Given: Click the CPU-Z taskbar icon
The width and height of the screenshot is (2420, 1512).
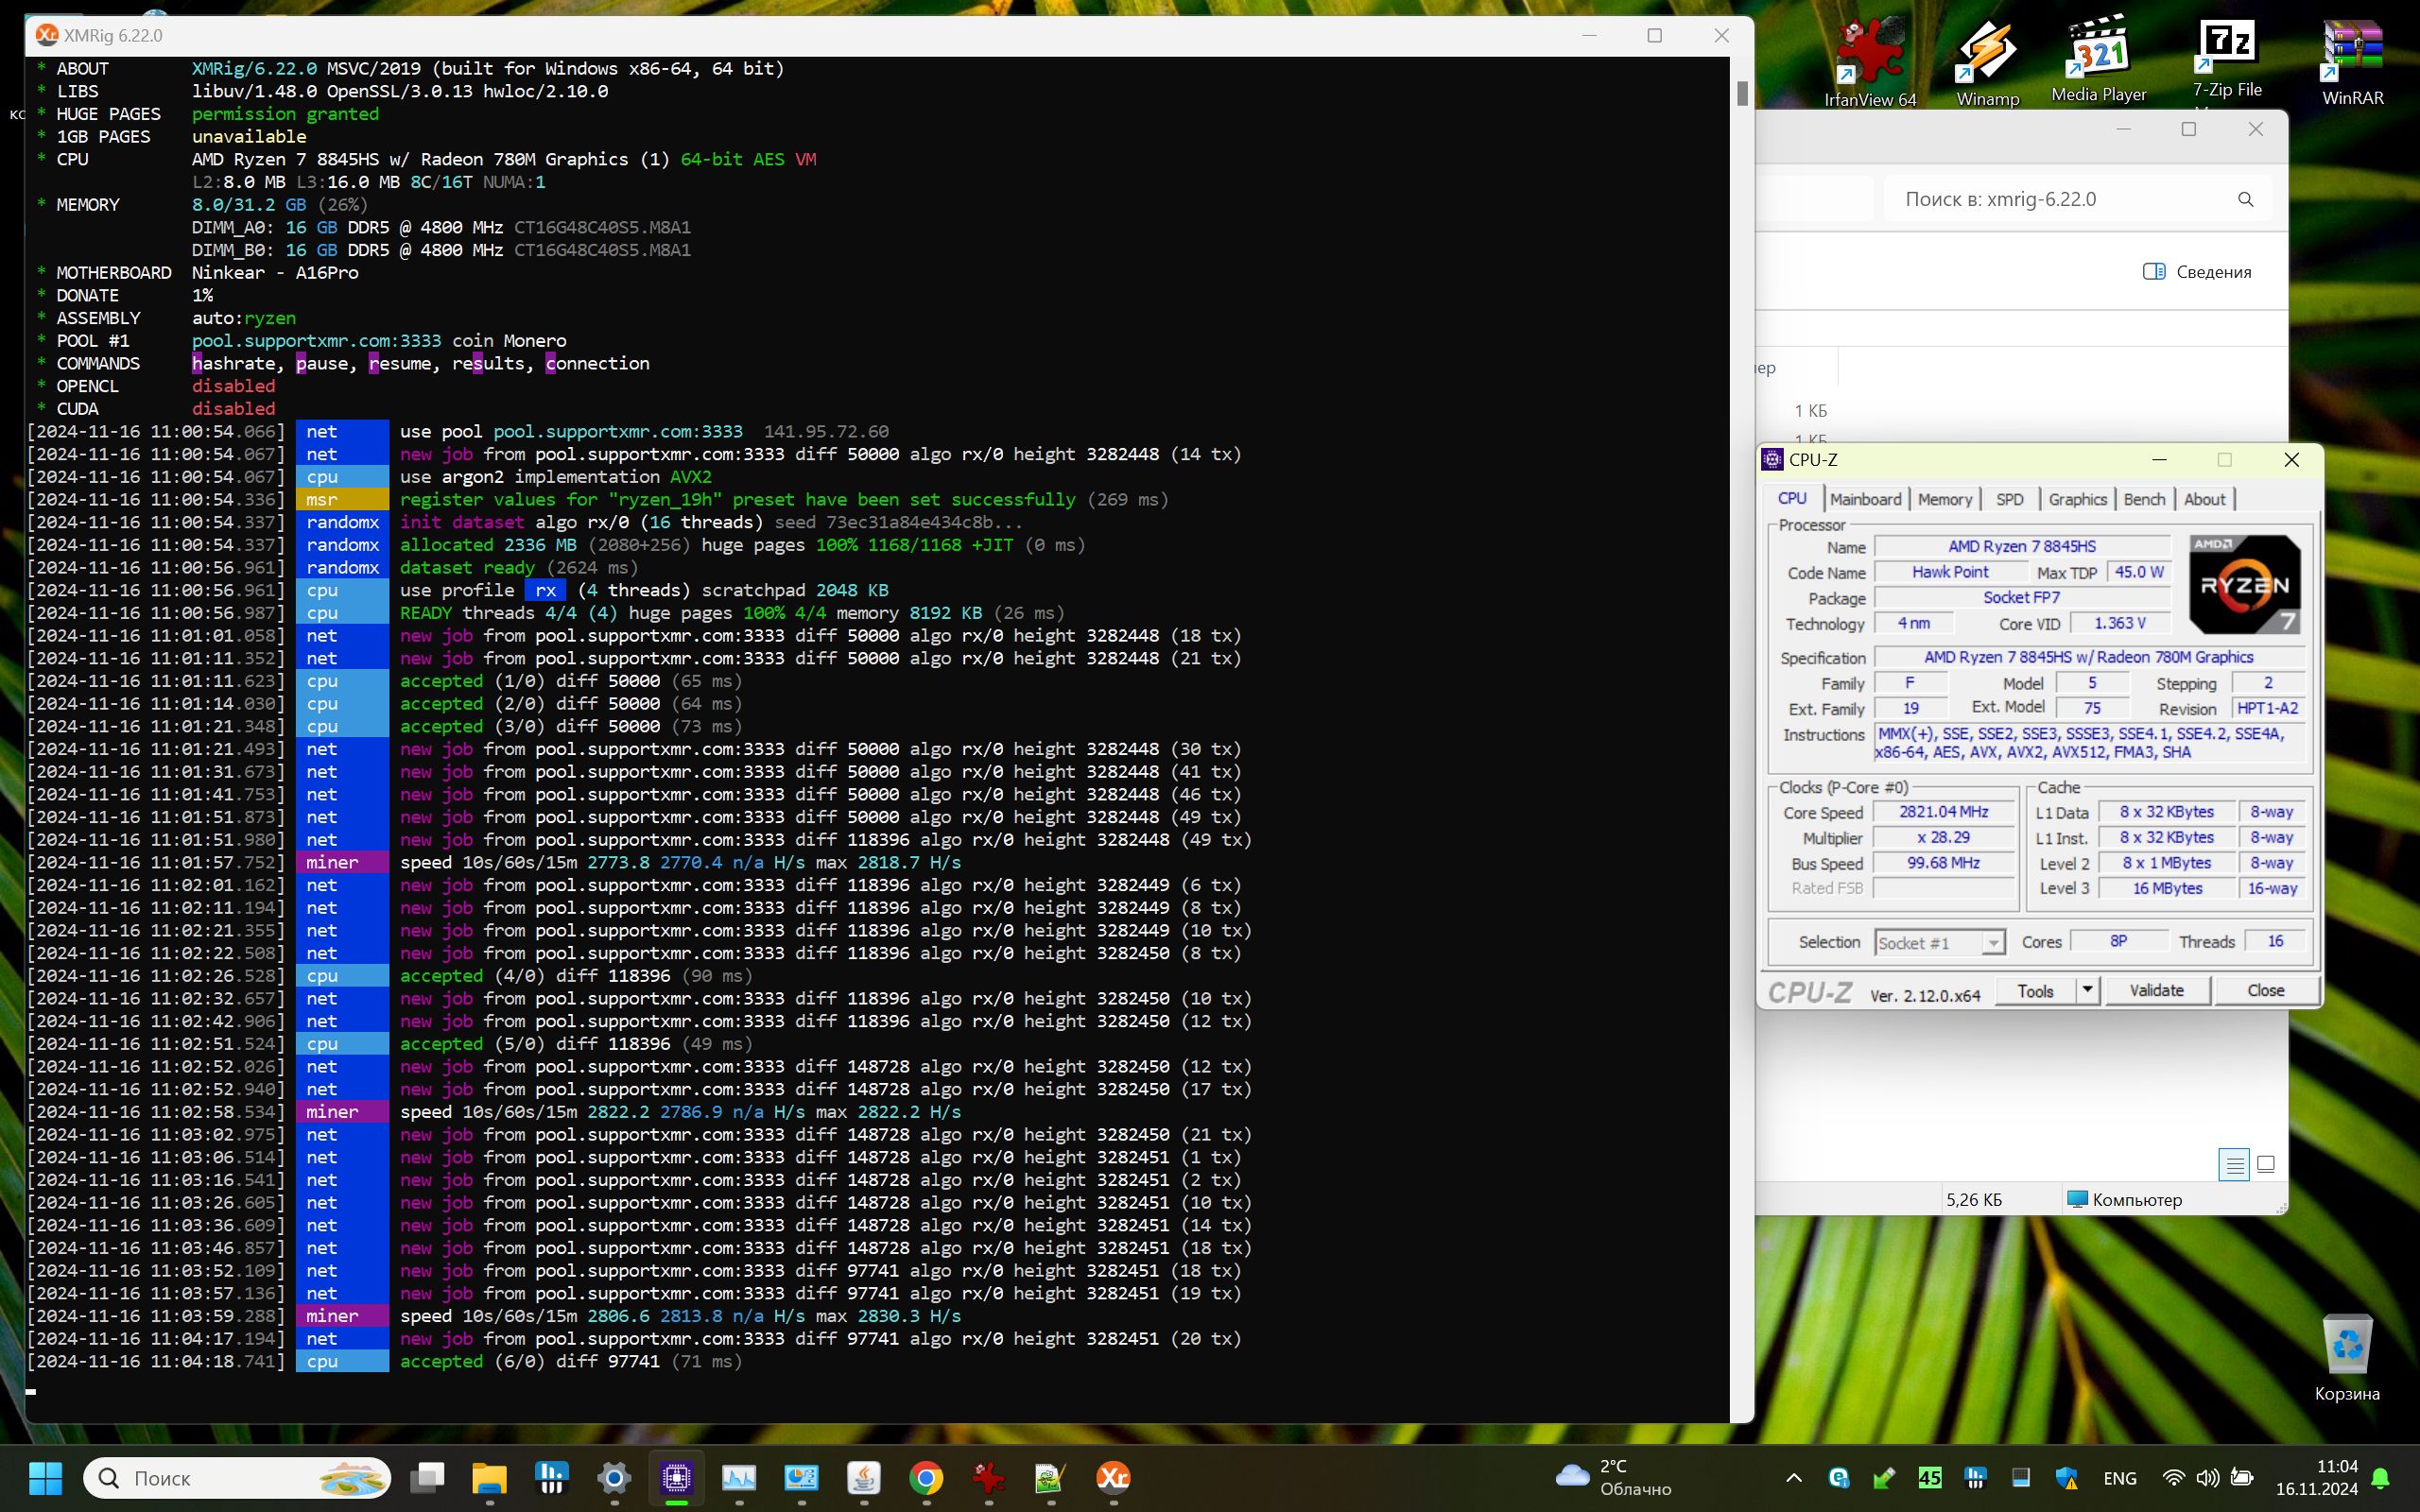Looking at the screenshot, I should [x=676, y=1477].
